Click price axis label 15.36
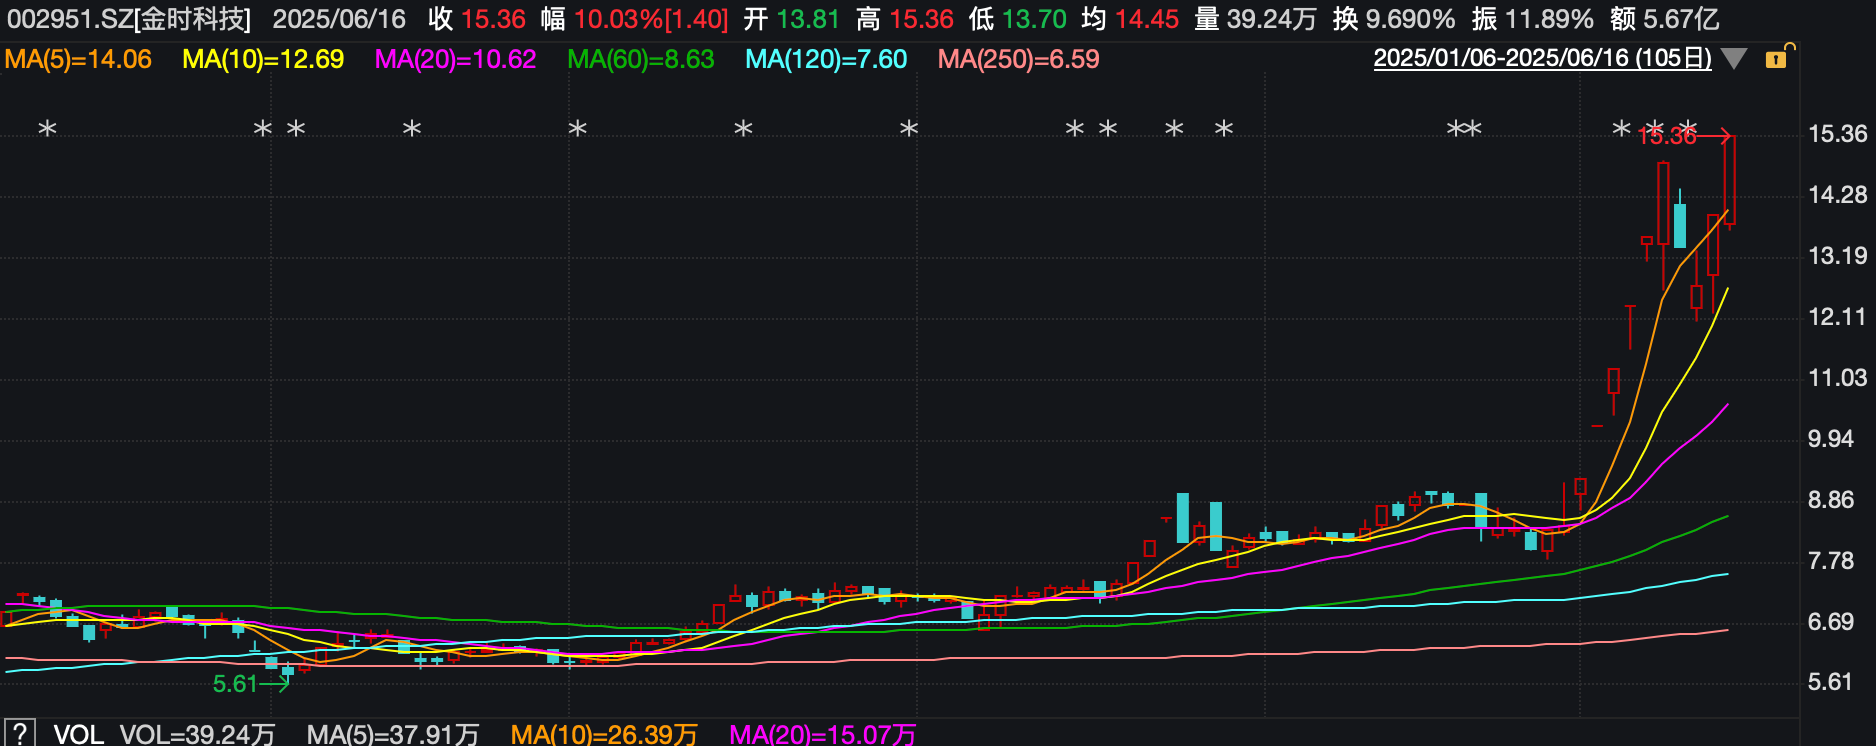 1838,134
